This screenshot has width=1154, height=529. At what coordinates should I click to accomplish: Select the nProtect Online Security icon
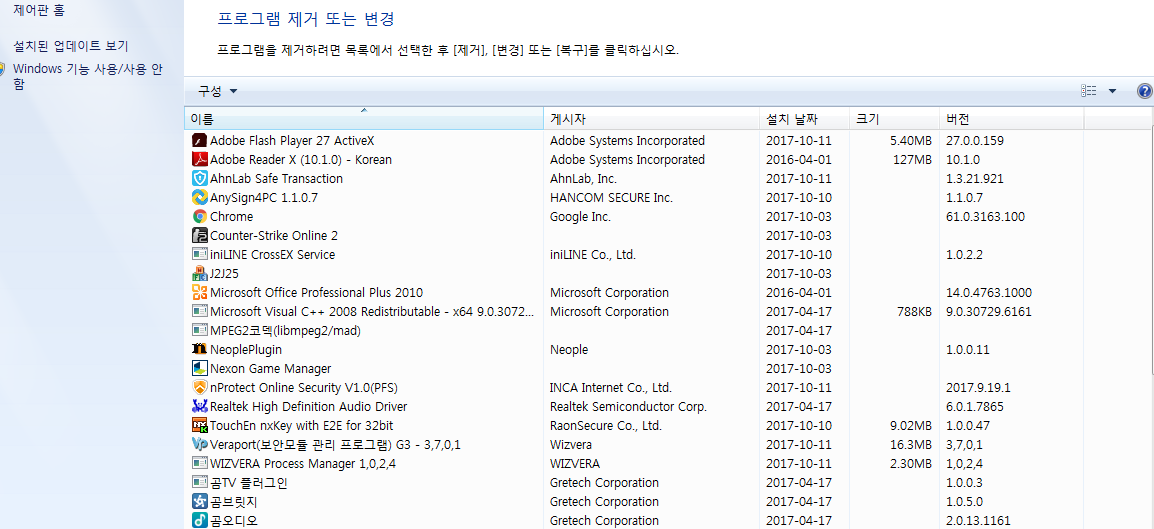coord(199,388)
